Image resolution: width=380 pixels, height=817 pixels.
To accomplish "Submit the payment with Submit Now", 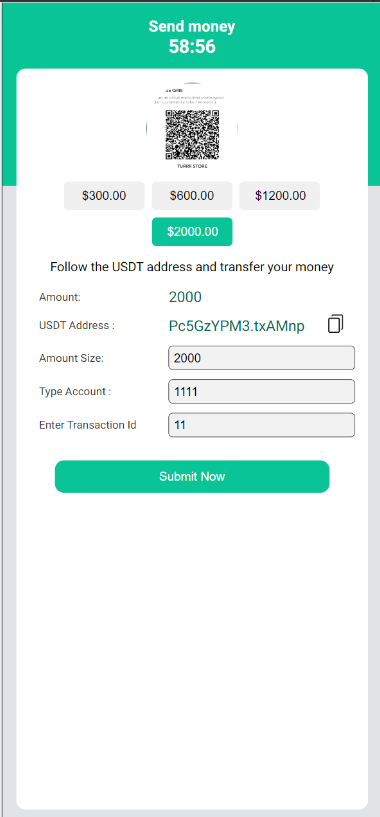I will click(192, 476).
